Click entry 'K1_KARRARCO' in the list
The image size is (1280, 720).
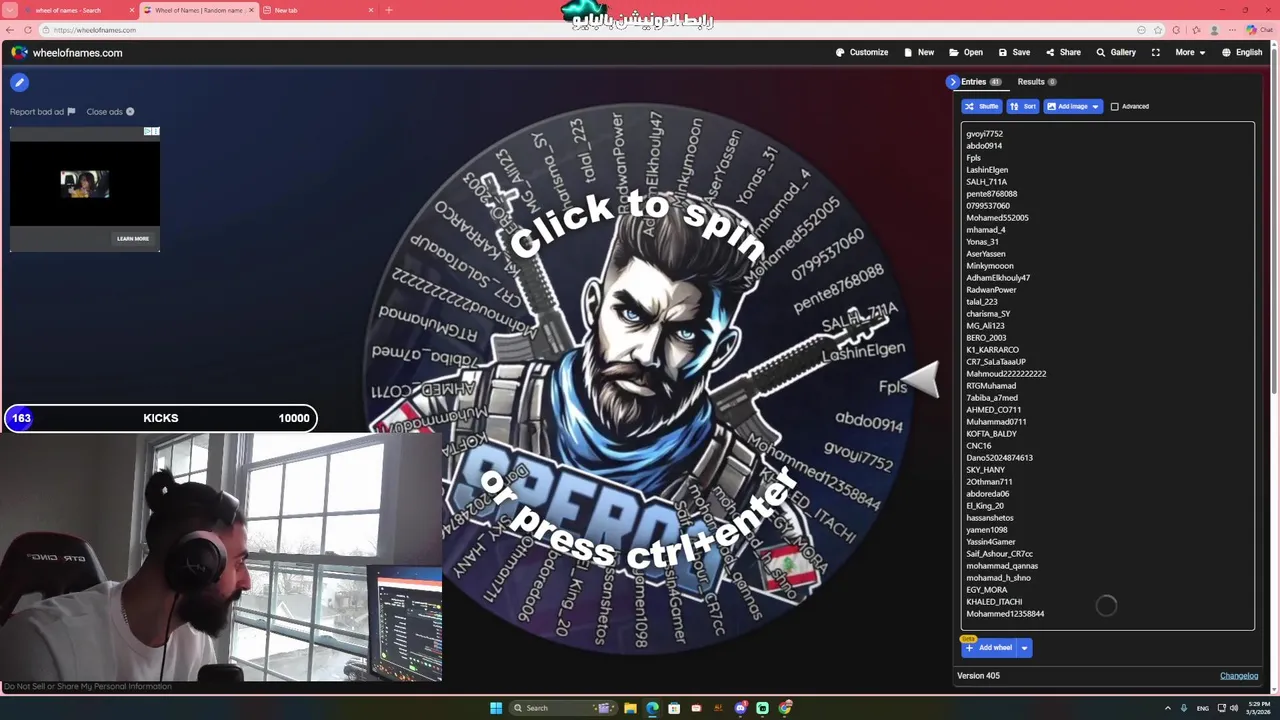click(992, 349)
